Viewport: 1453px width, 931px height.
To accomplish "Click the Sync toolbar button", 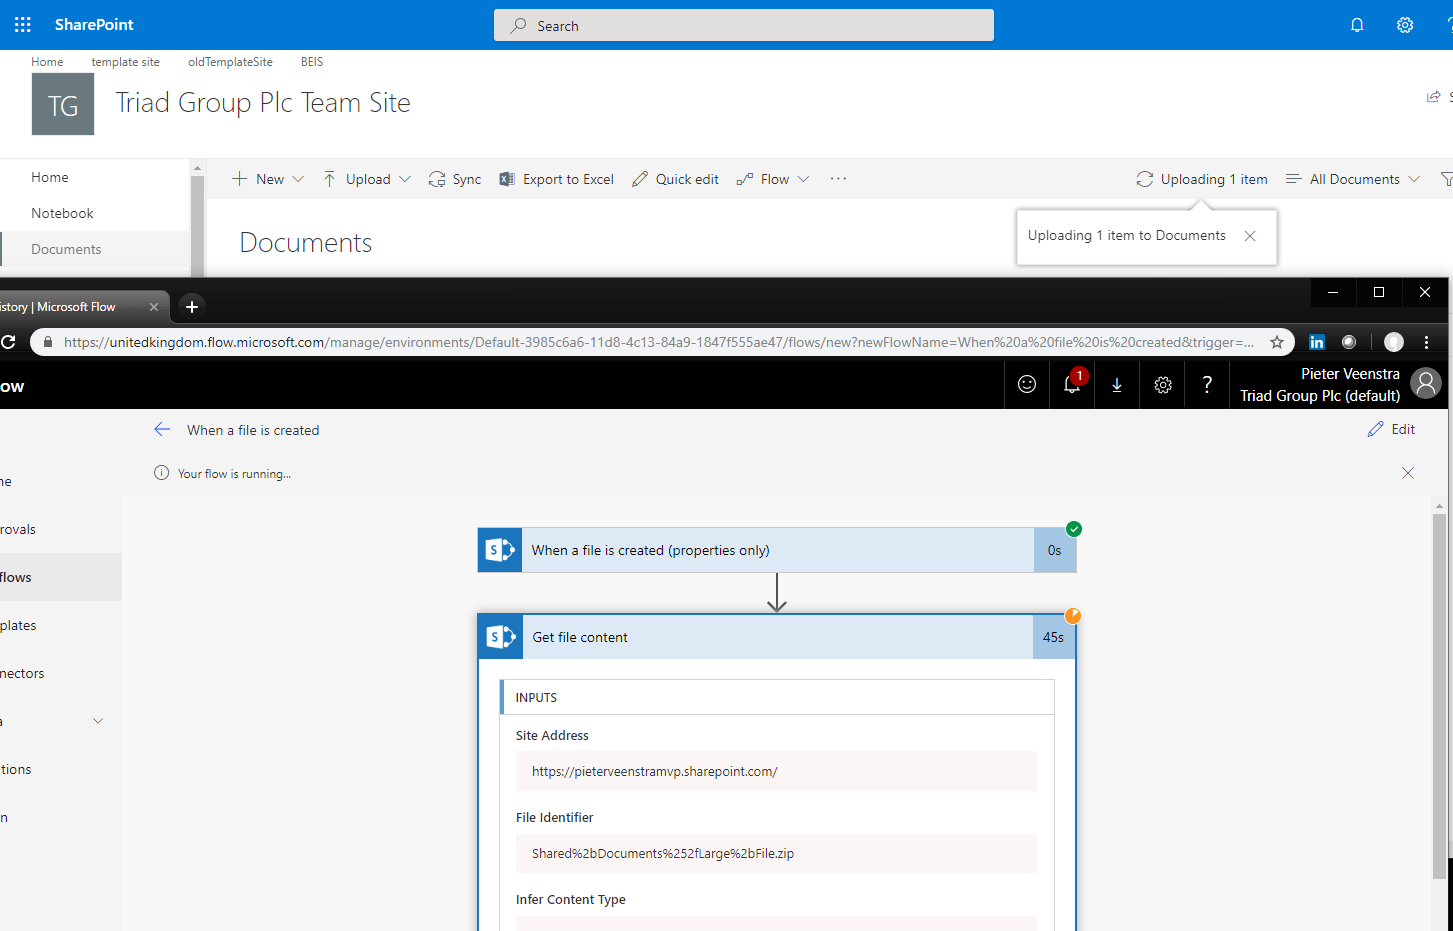I will coord(455,179).
